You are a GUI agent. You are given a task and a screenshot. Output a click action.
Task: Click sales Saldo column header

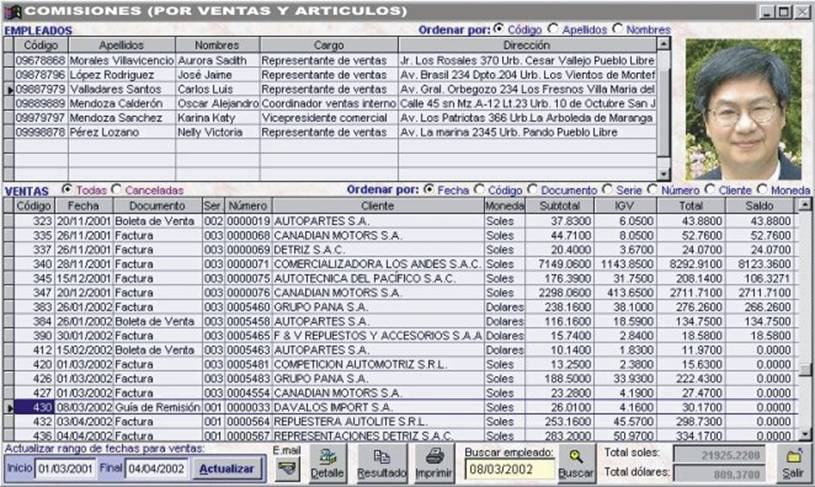[x=759, y=206]
